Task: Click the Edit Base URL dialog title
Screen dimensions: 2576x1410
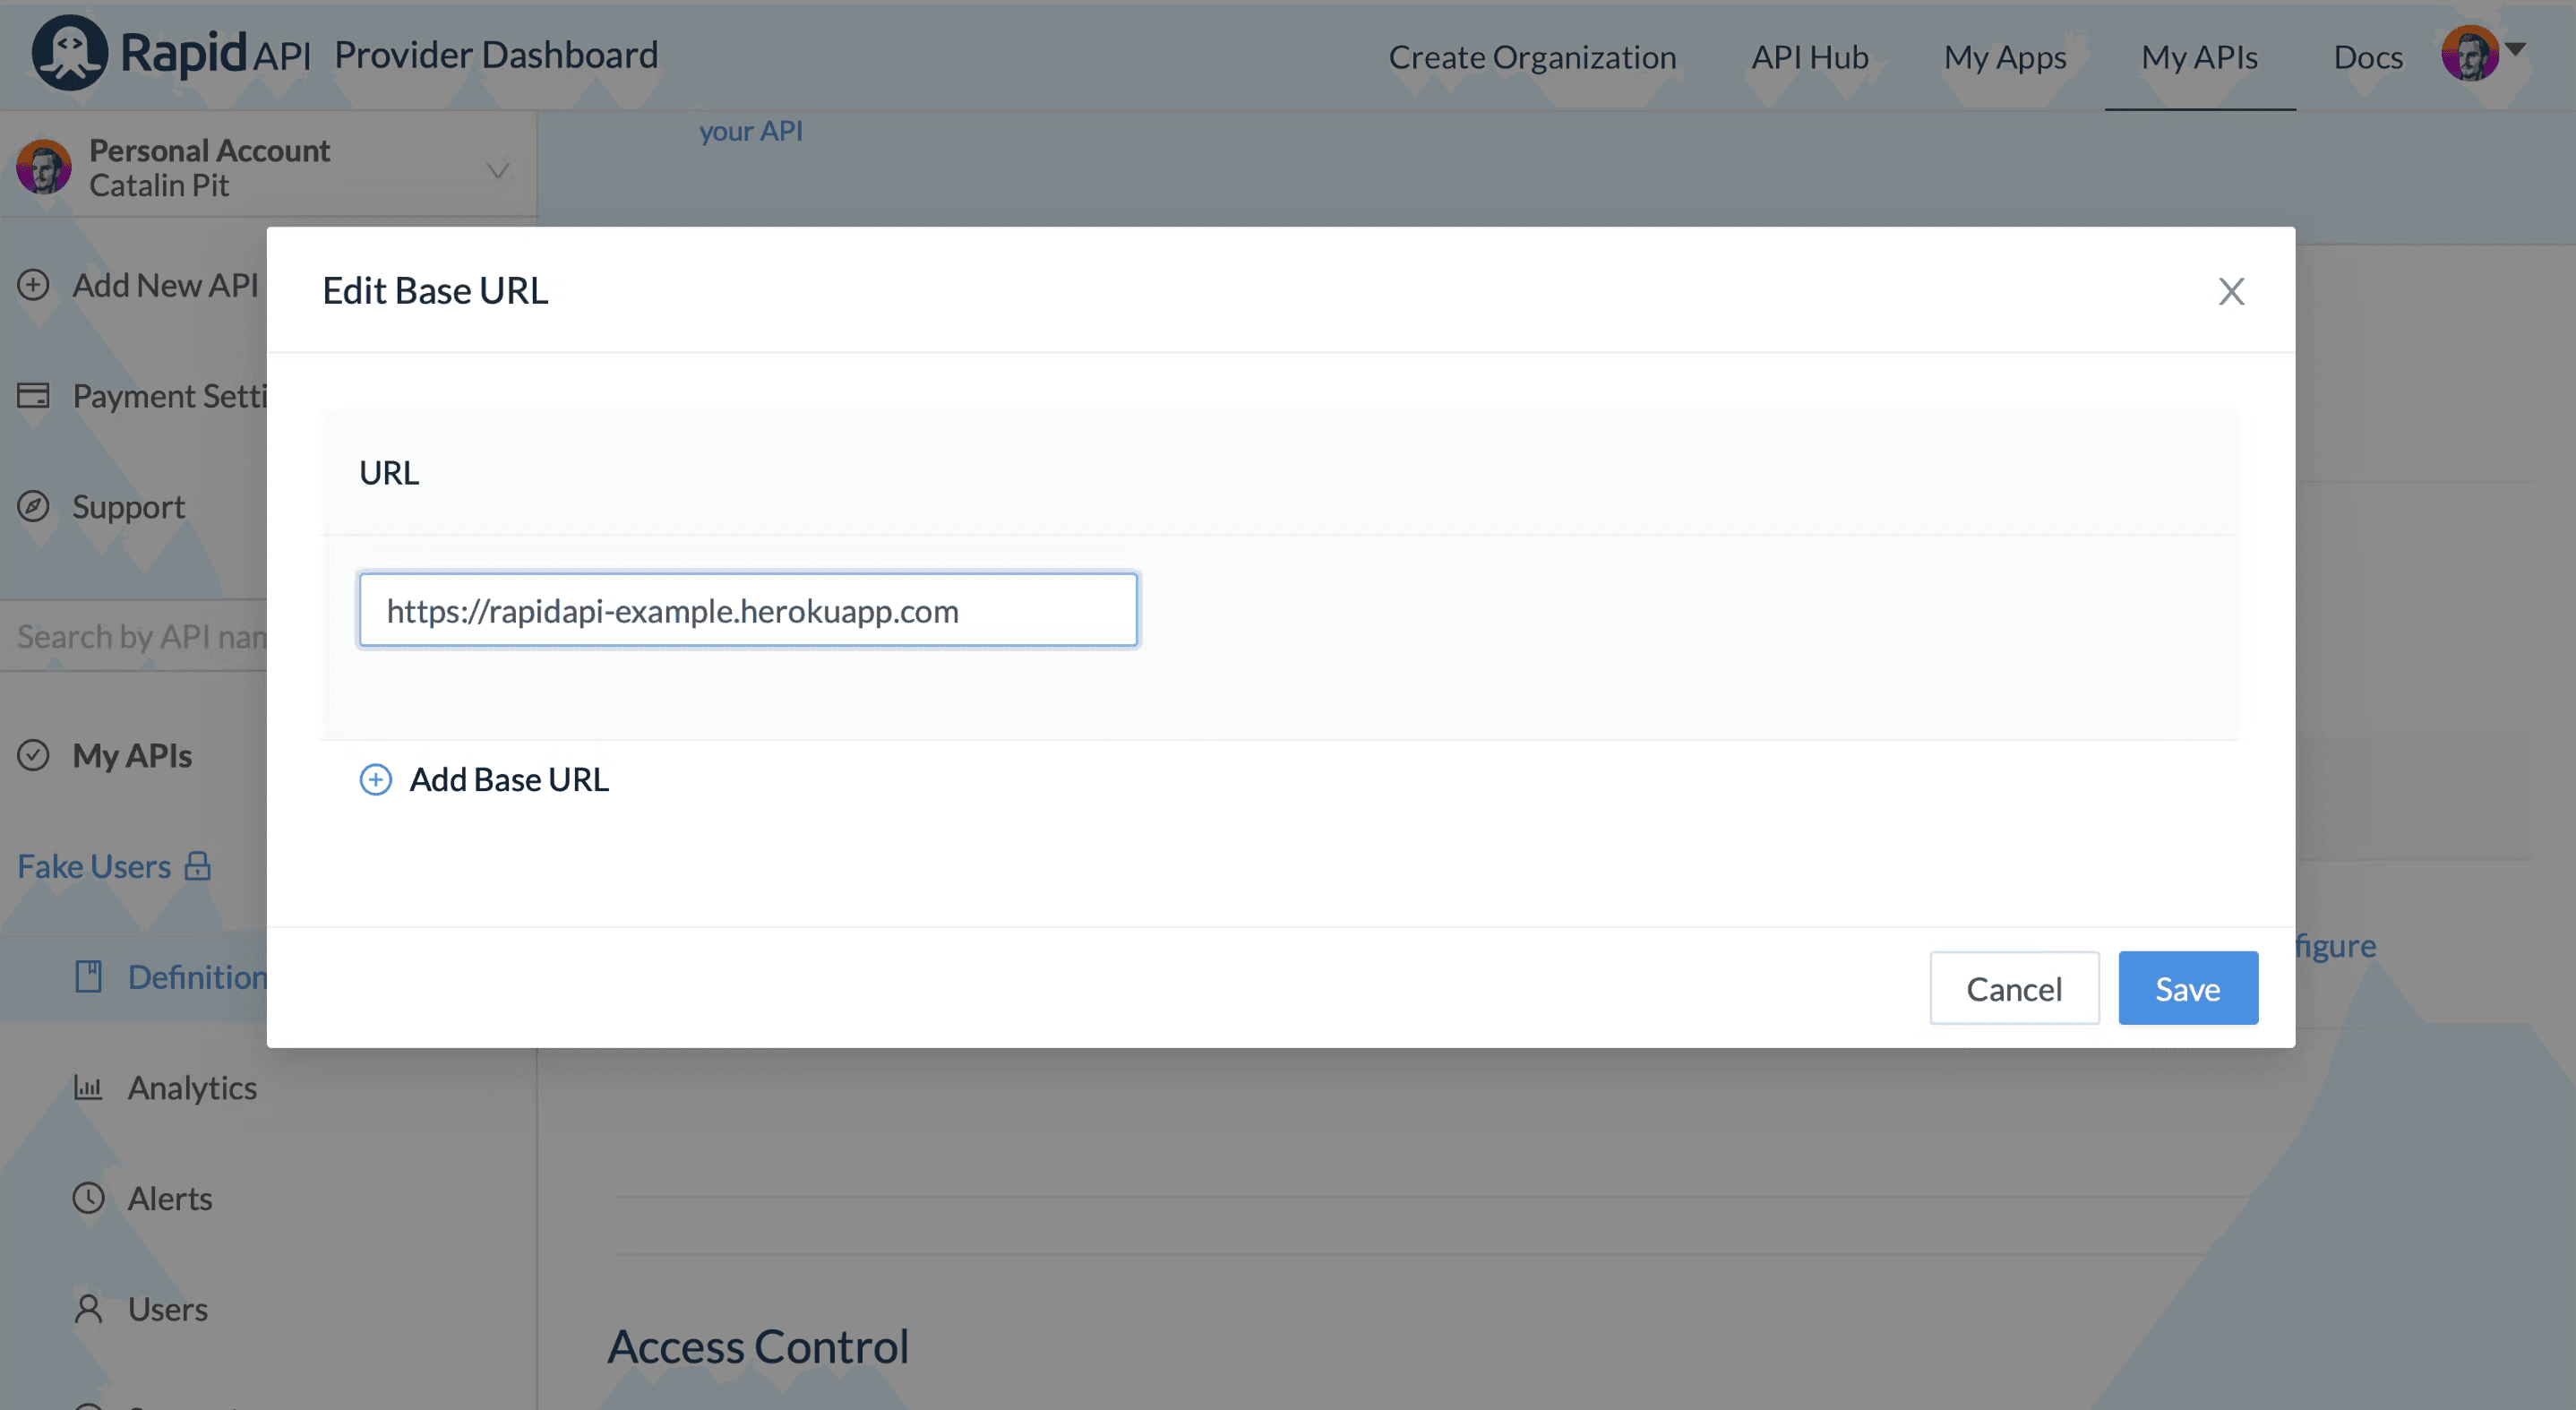Action: (x=435, y=290)
